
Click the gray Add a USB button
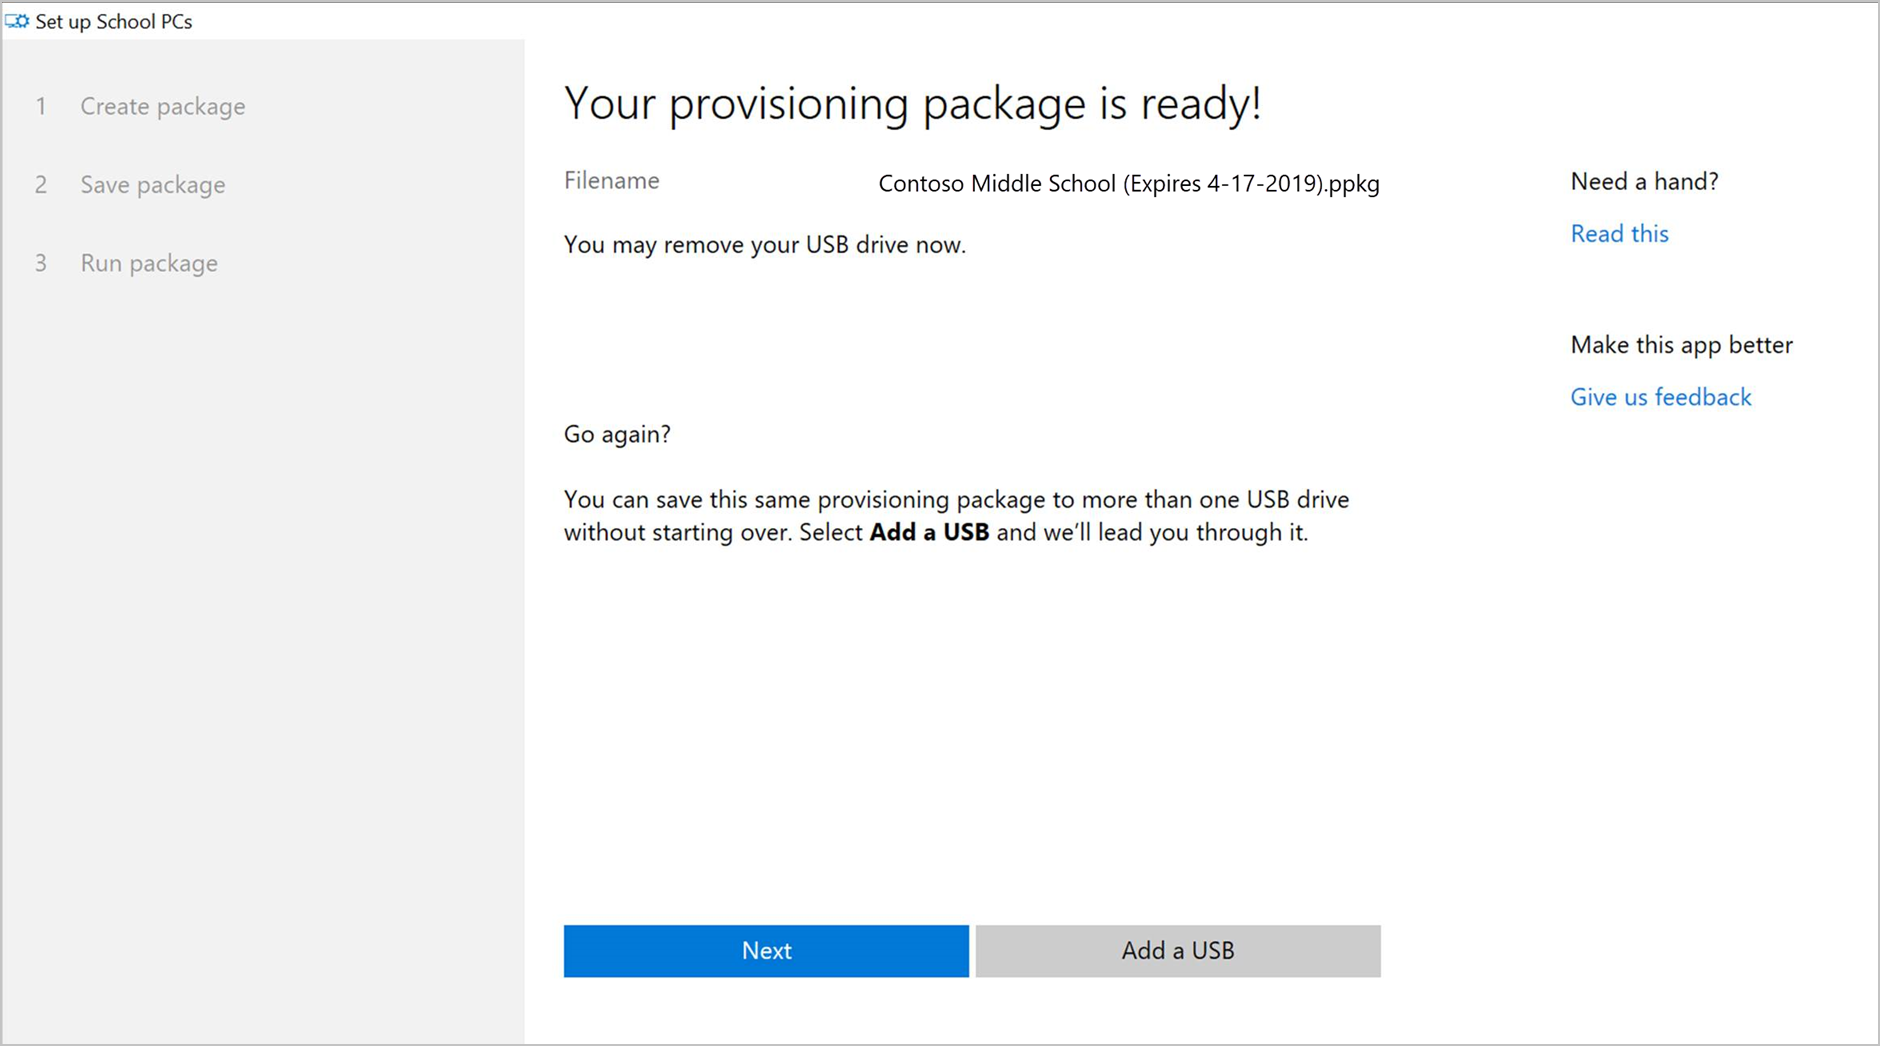click(x=1177, y=950)
